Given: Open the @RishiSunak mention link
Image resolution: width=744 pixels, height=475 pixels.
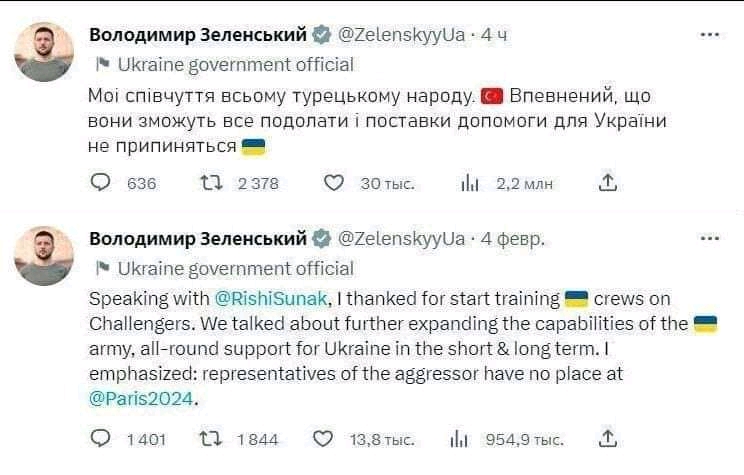Looking at the screenshot, I should pos(271,299).
